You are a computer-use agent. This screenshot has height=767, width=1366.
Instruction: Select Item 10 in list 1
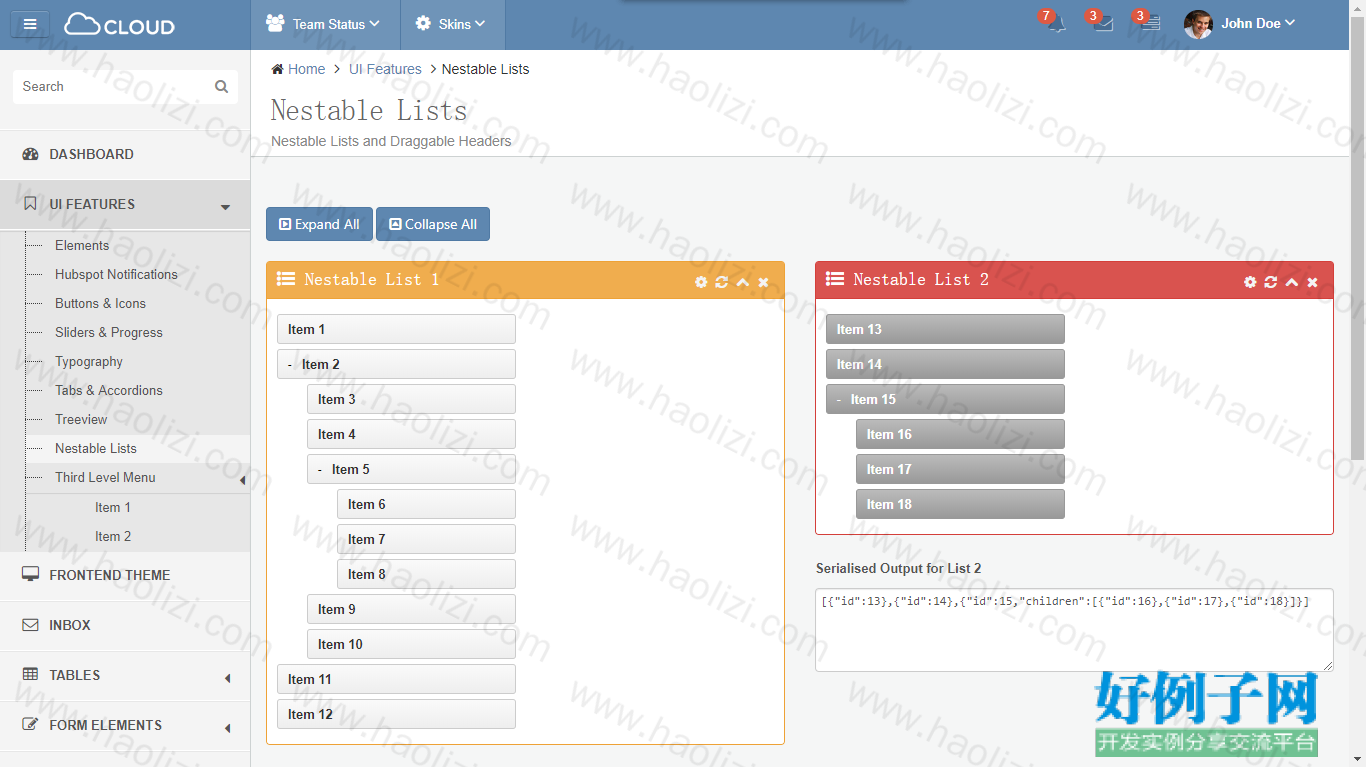pos(411,644)
